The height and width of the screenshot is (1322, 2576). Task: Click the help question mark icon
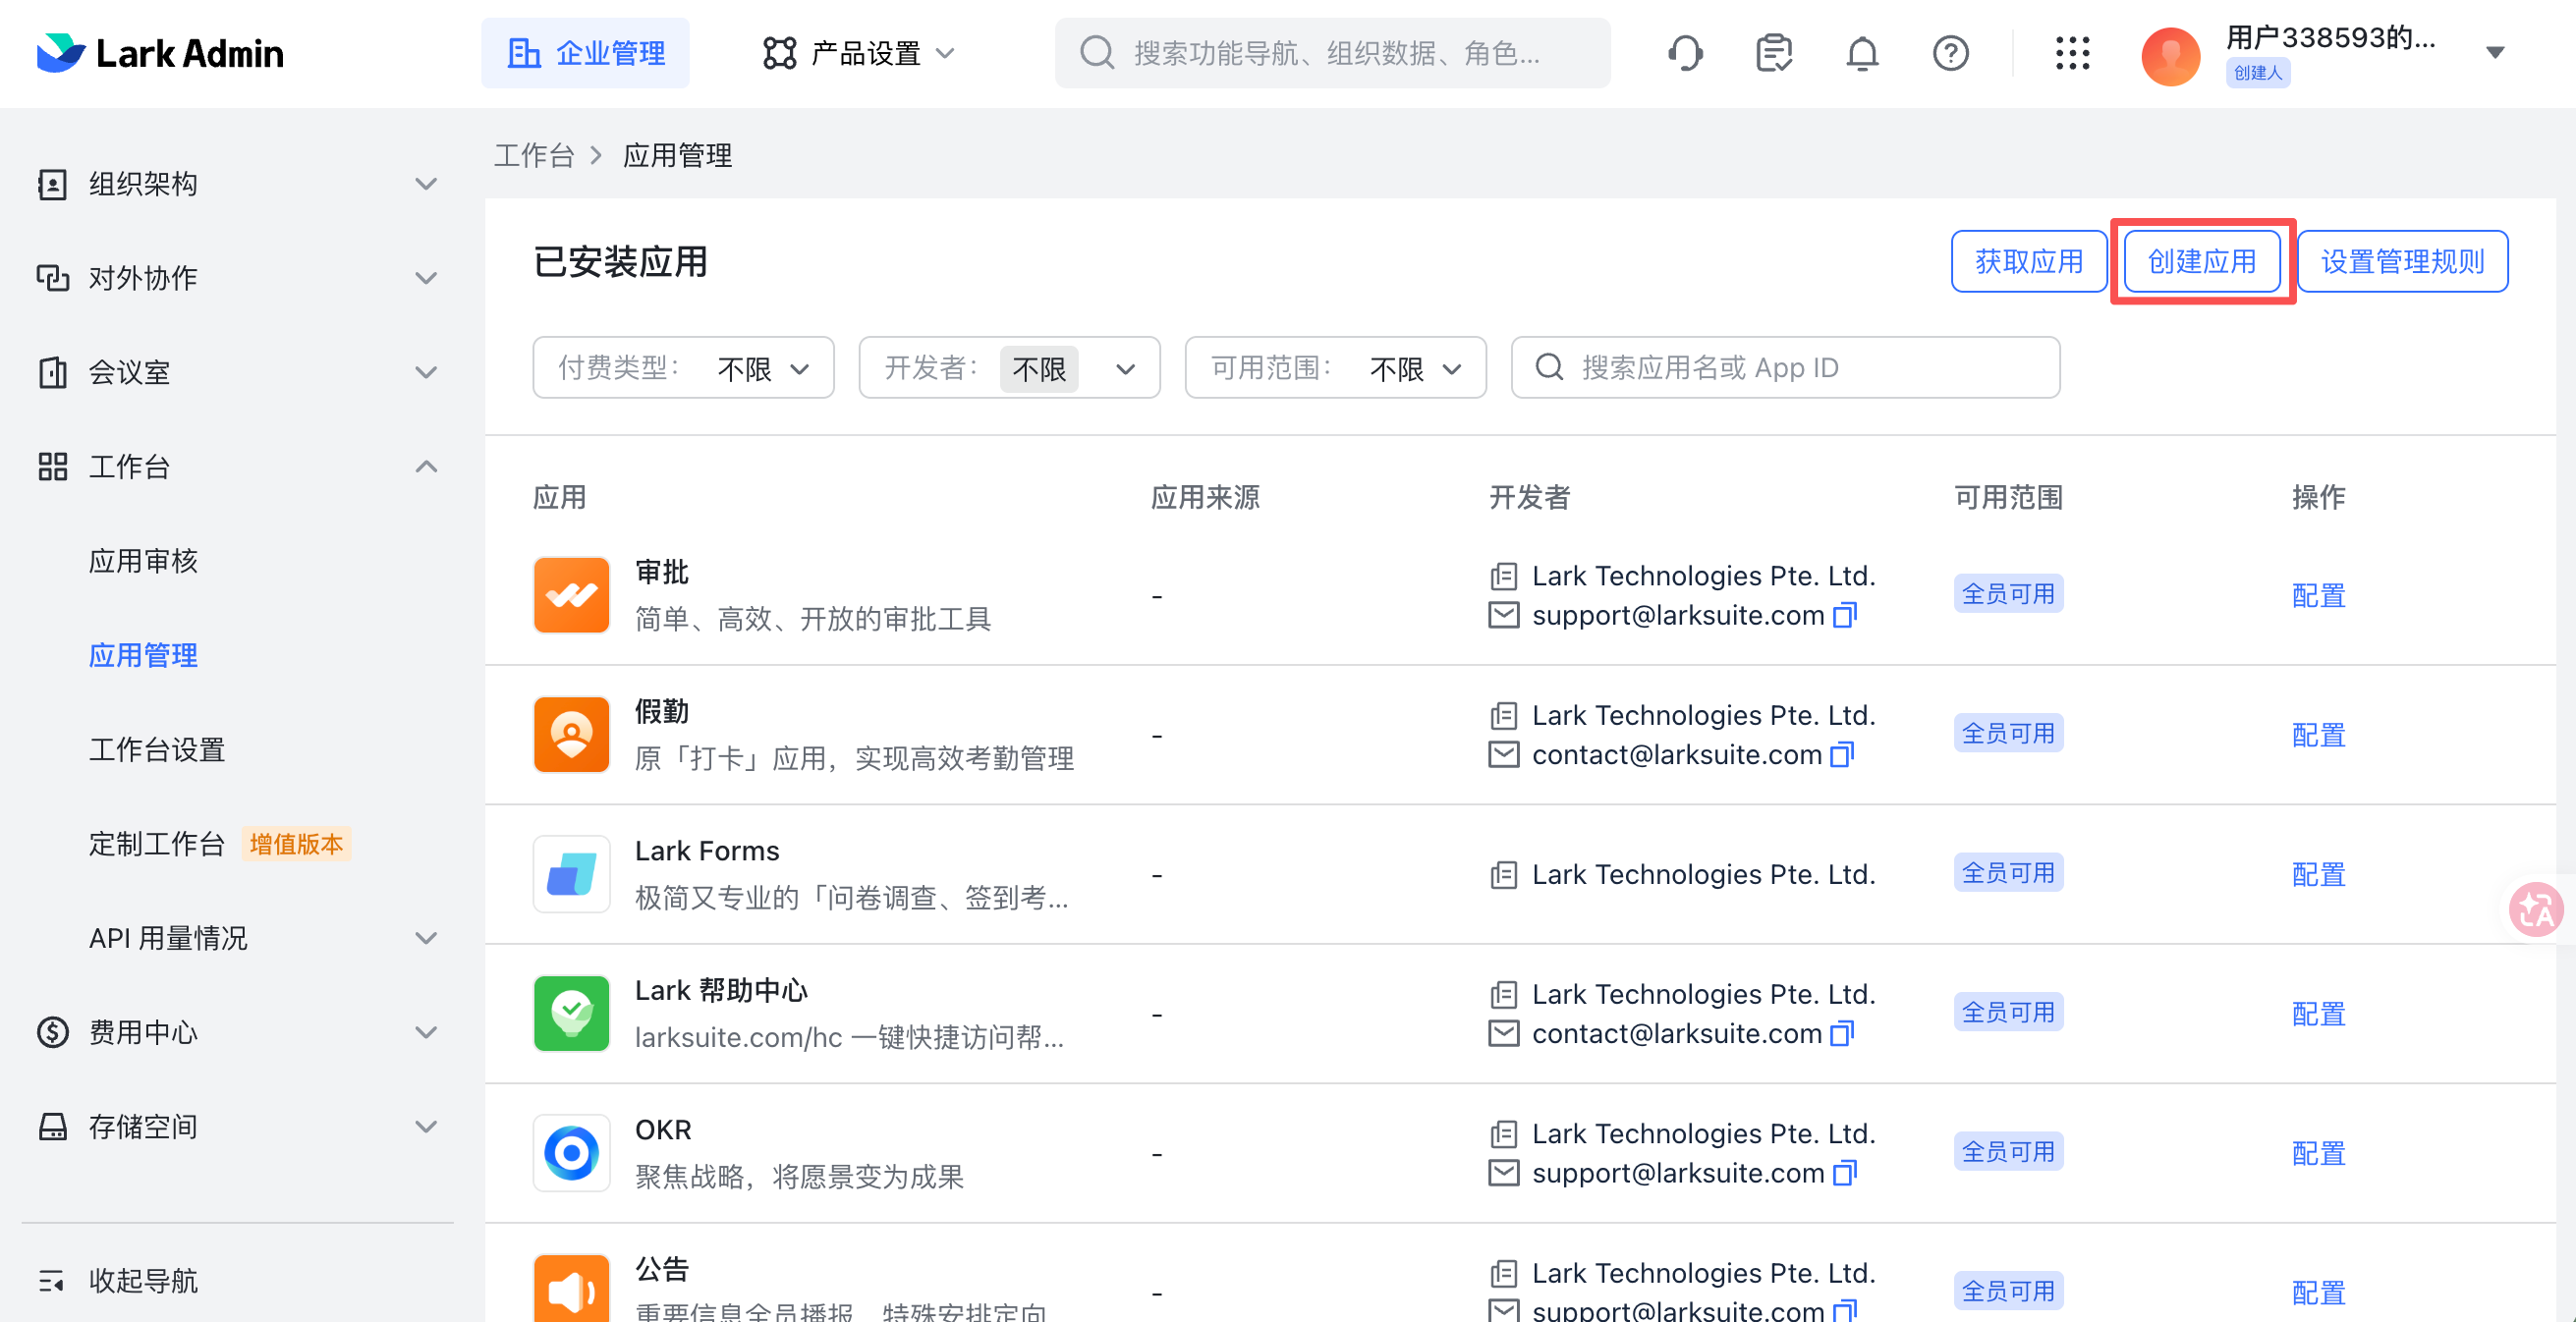(1950, 53)
